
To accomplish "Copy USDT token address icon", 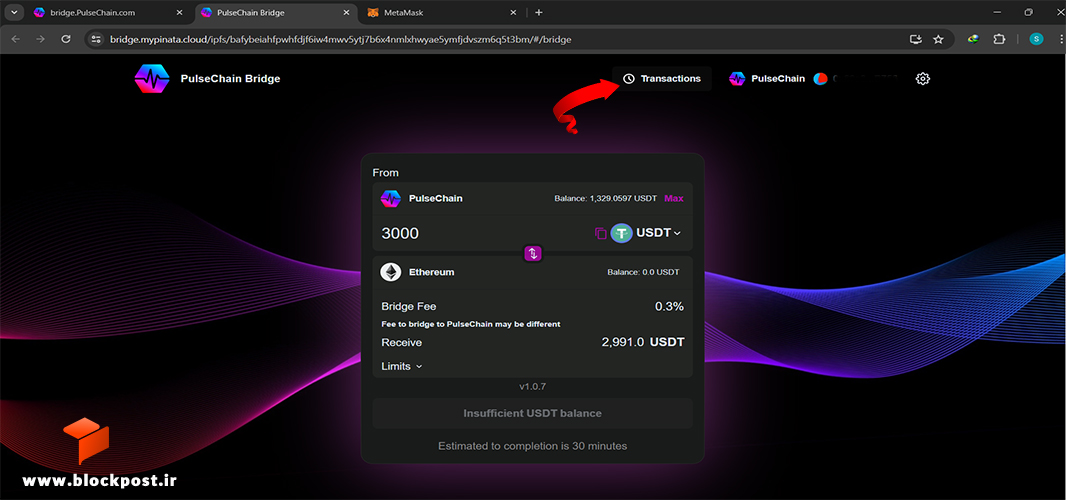I will point(600,233).
